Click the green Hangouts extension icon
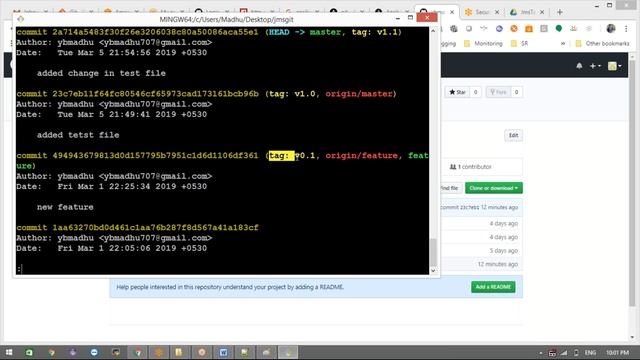Viewport: 640px width, 360px height. click(559, 28)
